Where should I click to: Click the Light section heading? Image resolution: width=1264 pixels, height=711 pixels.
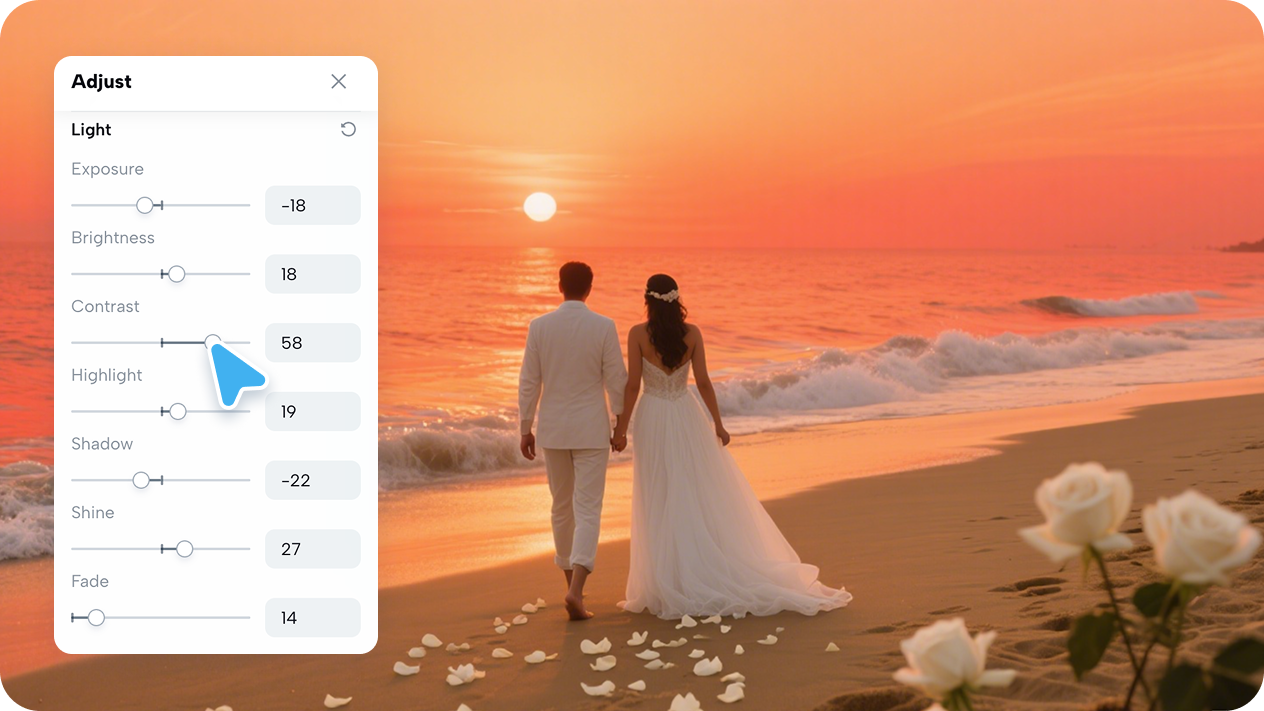tap(91, 130)
